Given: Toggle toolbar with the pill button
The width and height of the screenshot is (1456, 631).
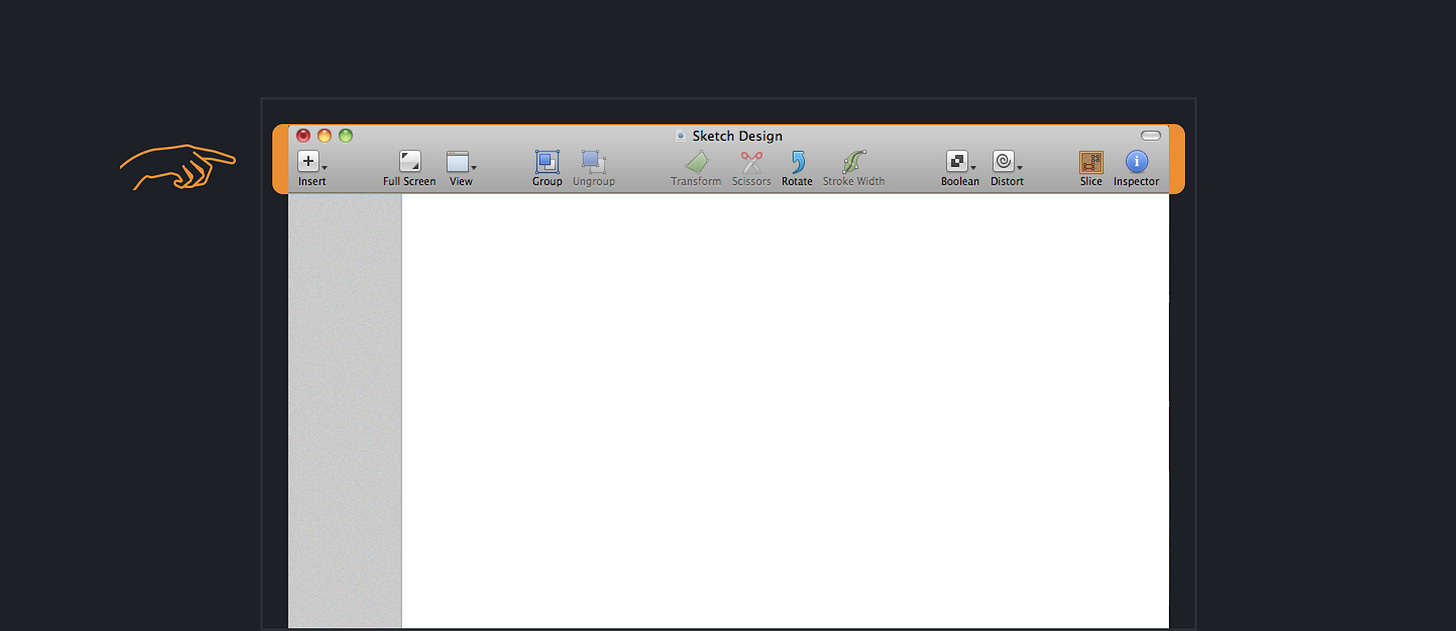Looking at the screenshot, I should pos(1151,135).
